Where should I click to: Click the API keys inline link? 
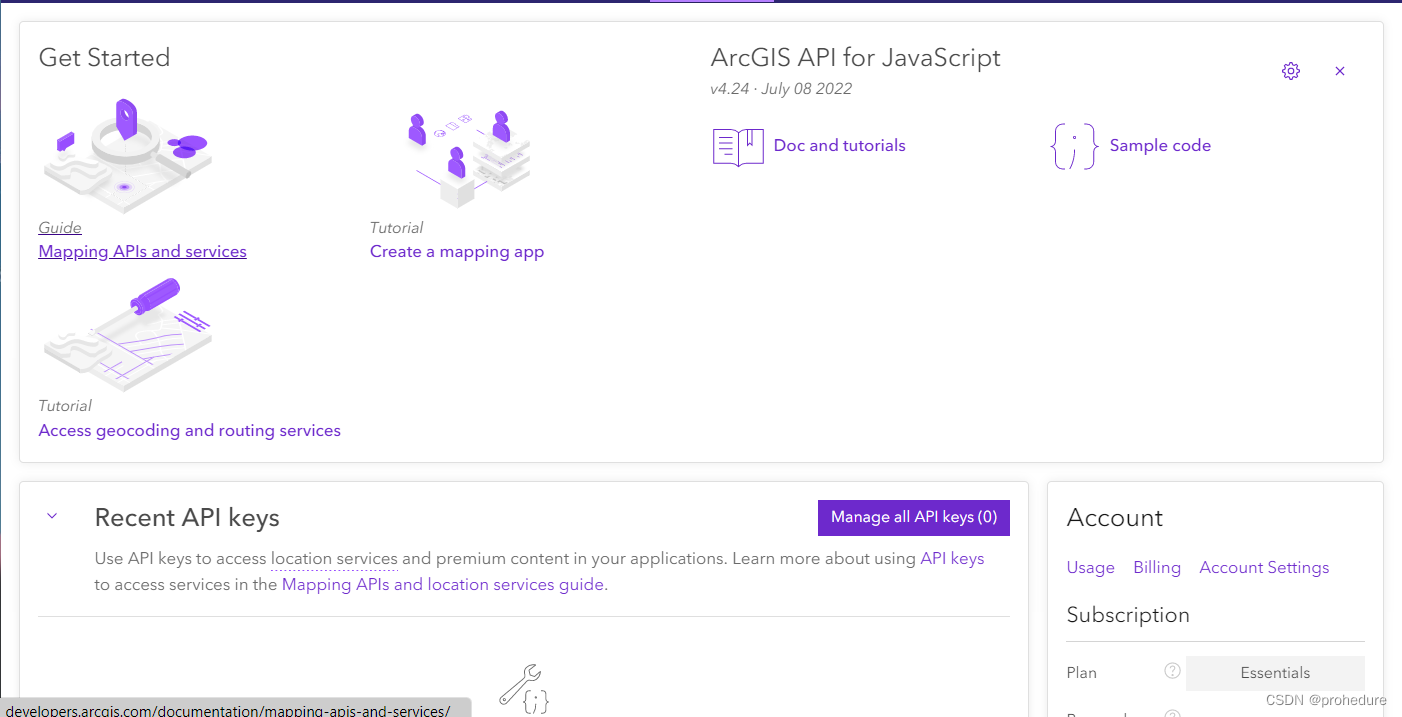coord(952,558)
